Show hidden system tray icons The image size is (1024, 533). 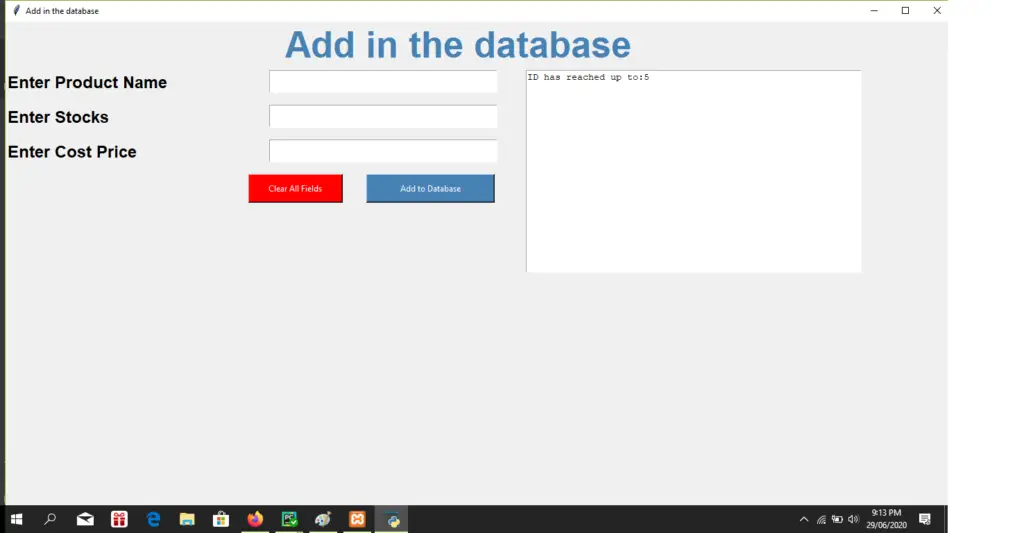click(804, 519)
